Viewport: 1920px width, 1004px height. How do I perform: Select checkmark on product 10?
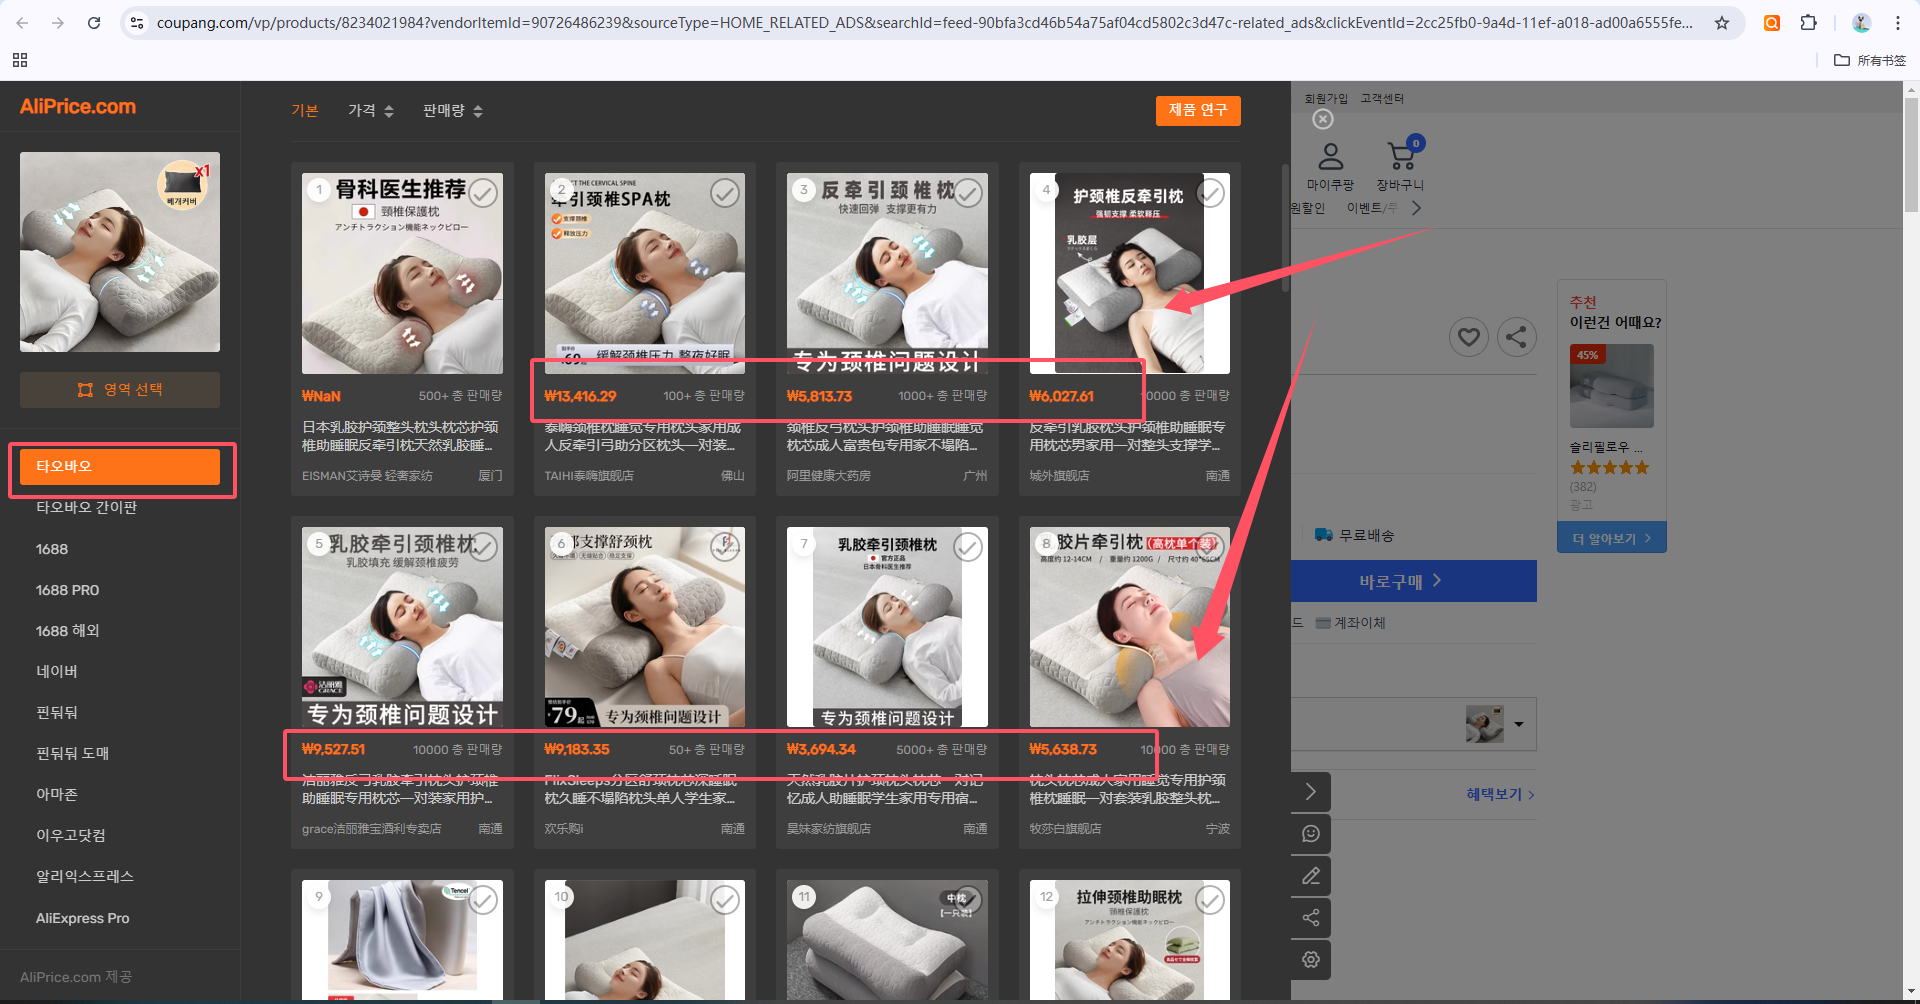coord(725,900)
